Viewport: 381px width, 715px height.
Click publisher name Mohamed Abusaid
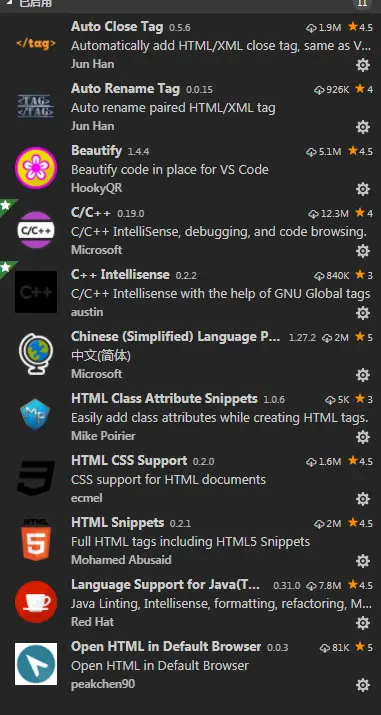pyautogui.click(x=121, y=560)
